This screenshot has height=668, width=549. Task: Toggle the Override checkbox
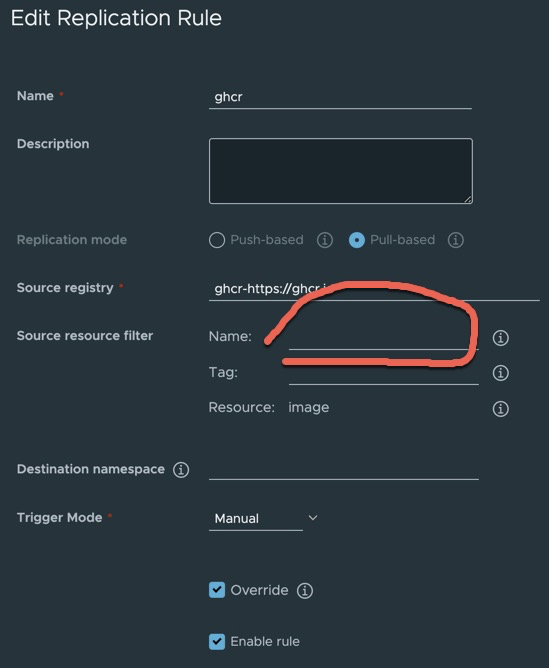pos(217,590)
